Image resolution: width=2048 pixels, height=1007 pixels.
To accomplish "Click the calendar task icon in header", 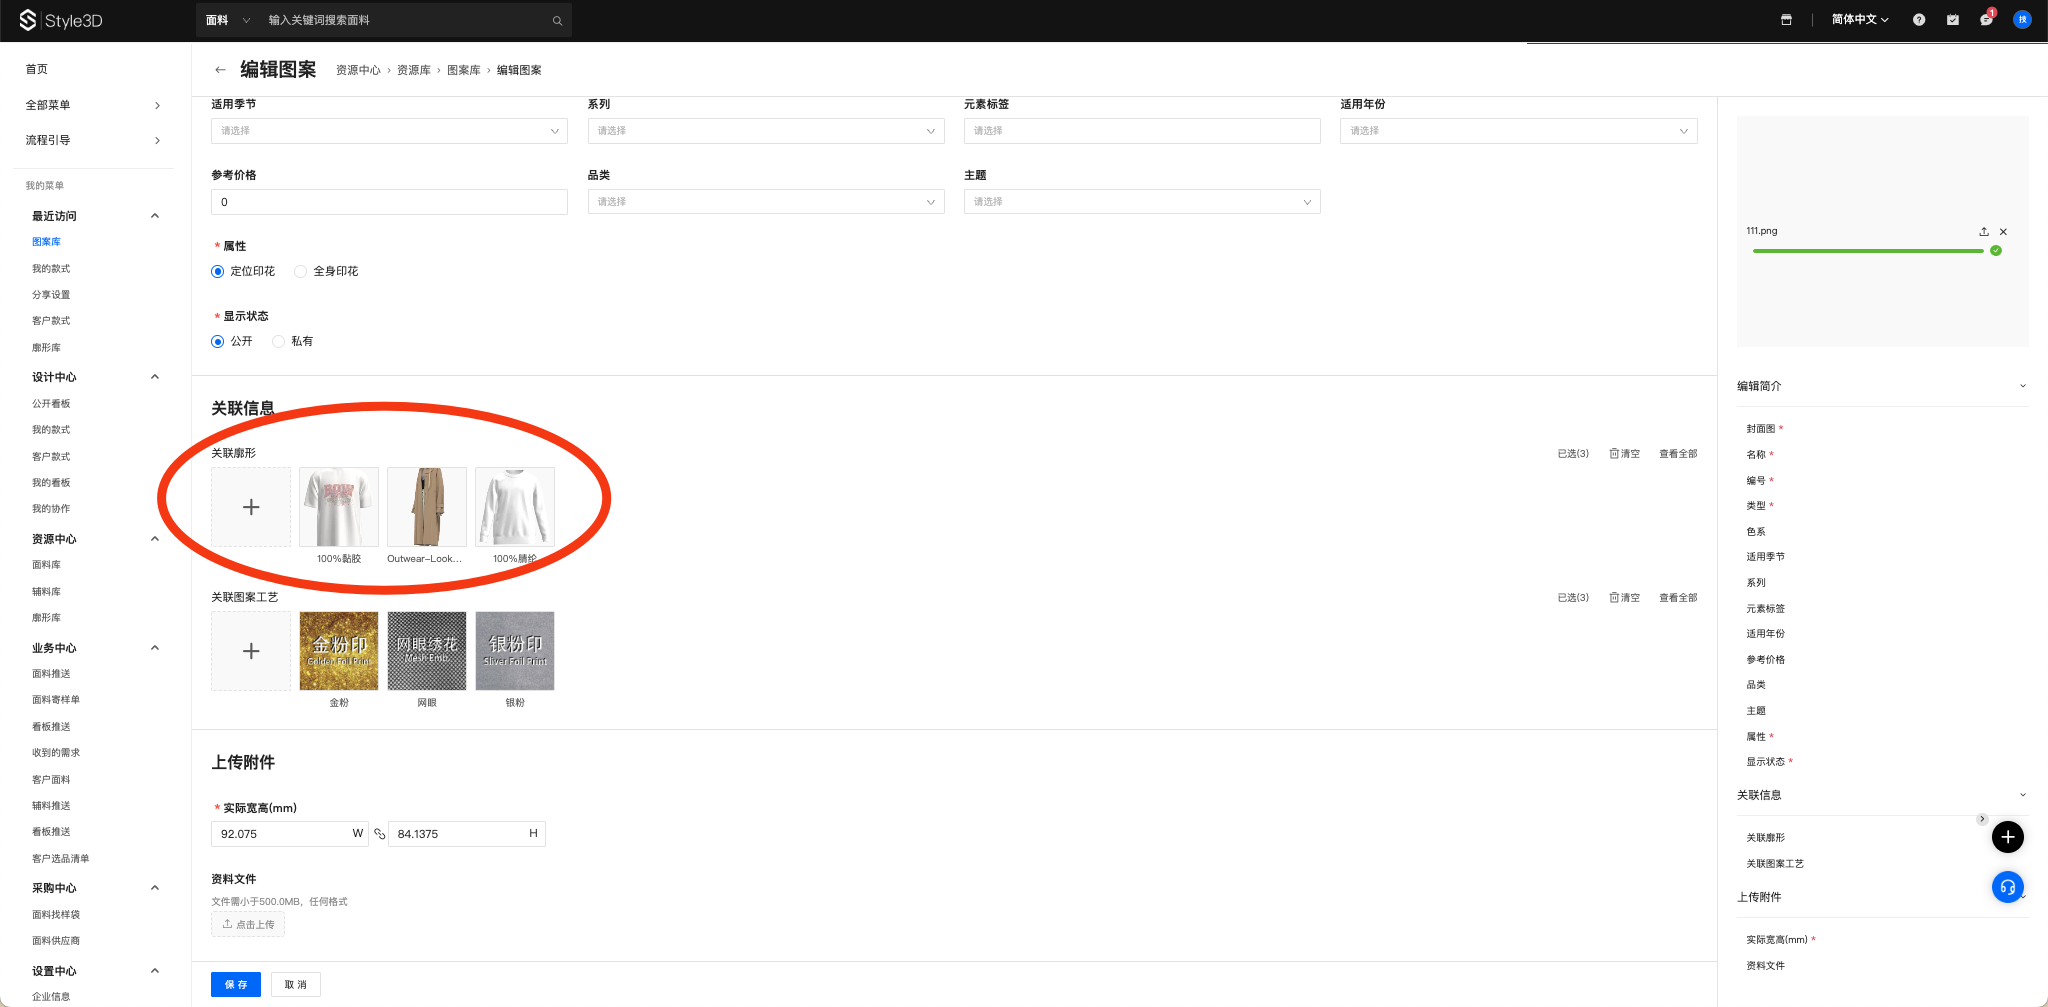I will coord(1952,20).
